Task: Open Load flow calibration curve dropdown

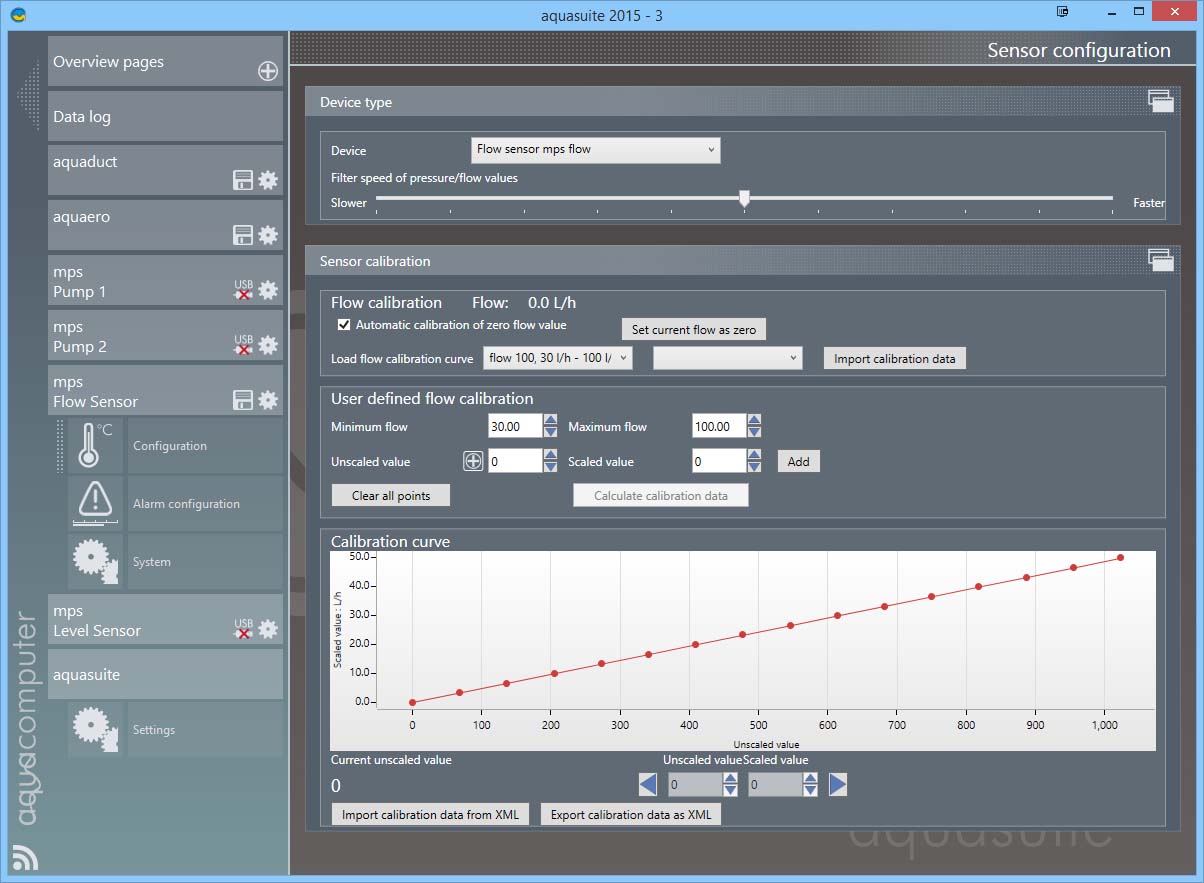Action: [x=557, y=358]
